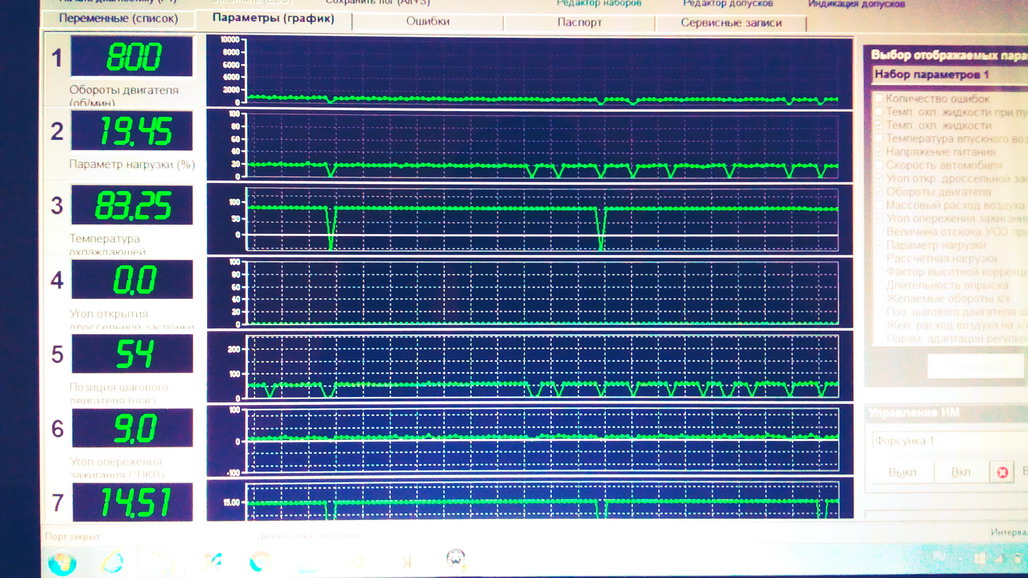Click the diagnostic app icon in taskbar

[455, 559]
